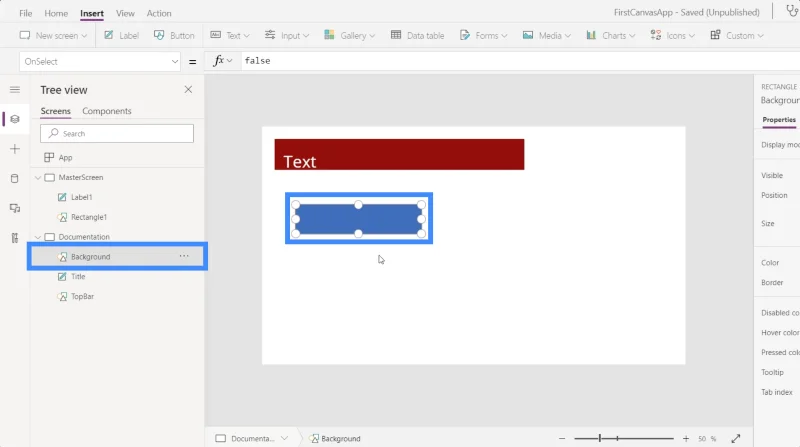
Task: Select Rectangle1 in the tree
Action: point(89,217)
